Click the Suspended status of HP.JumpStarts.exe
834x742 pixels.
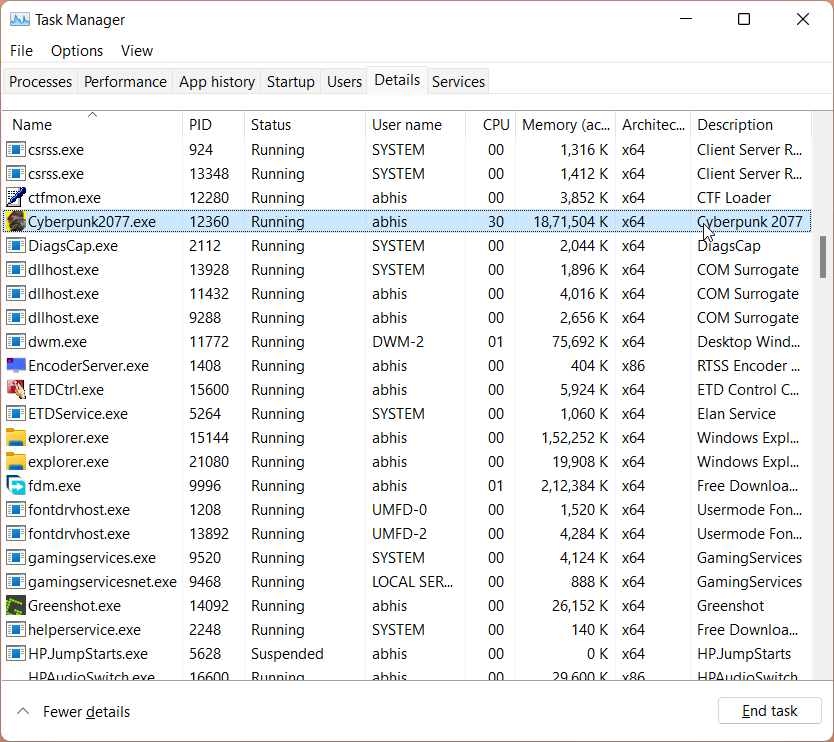[x=287, y=654]
